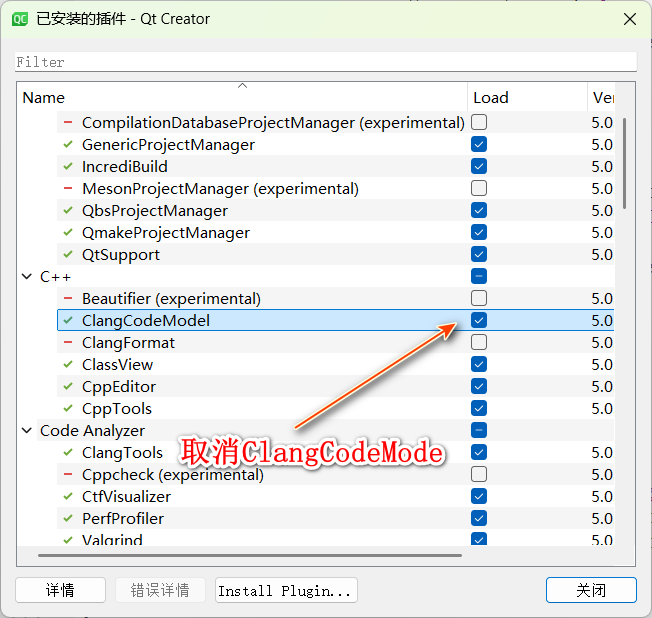
Task: Toggle the Cppcheck load checkbox
Action: point(479,474)
